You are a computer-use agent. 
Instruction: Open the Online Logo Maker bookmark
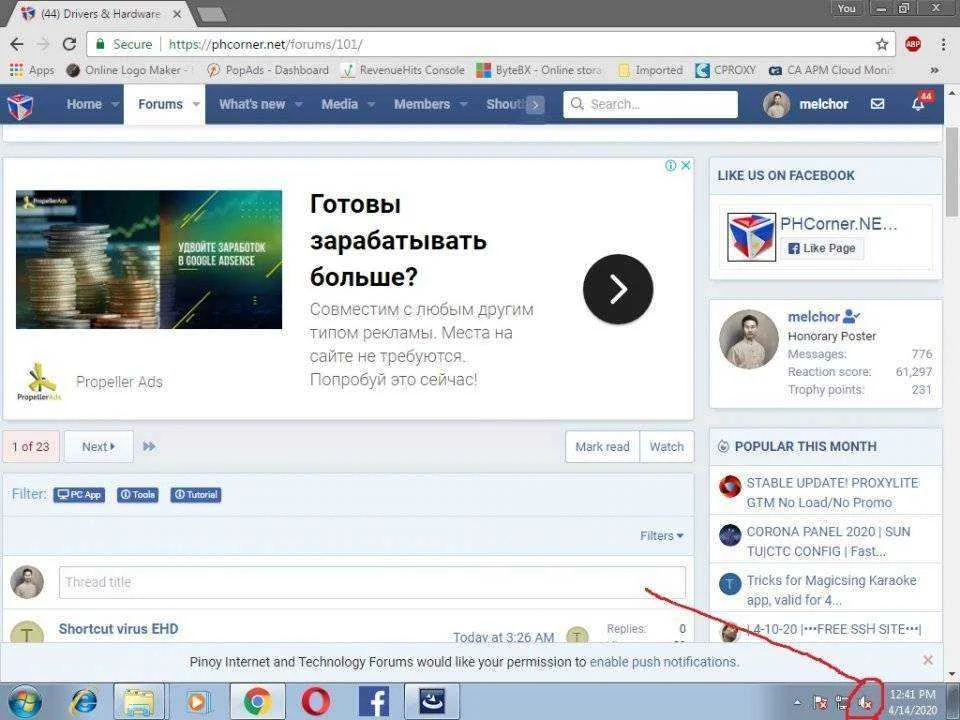pos(130,70)
